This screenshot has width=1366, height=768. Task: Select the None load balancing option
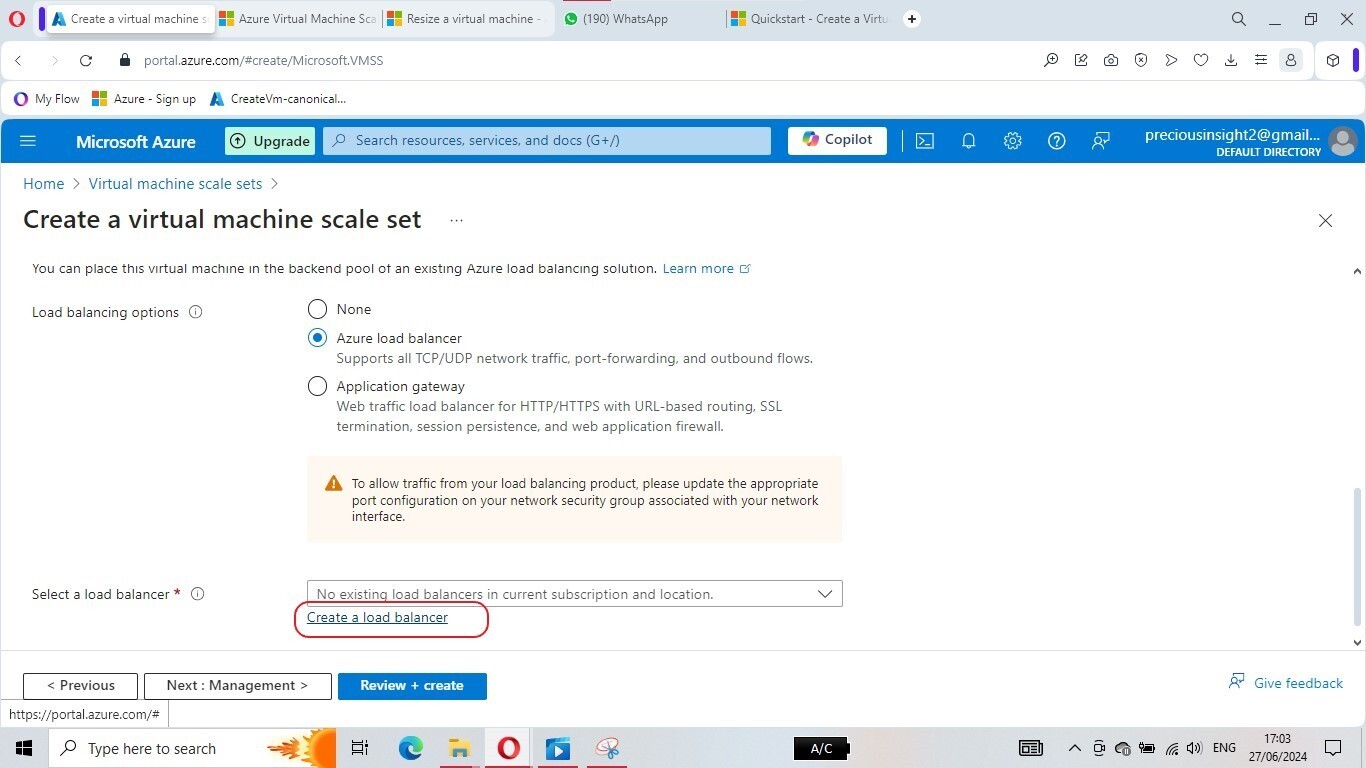click(317, 309)
